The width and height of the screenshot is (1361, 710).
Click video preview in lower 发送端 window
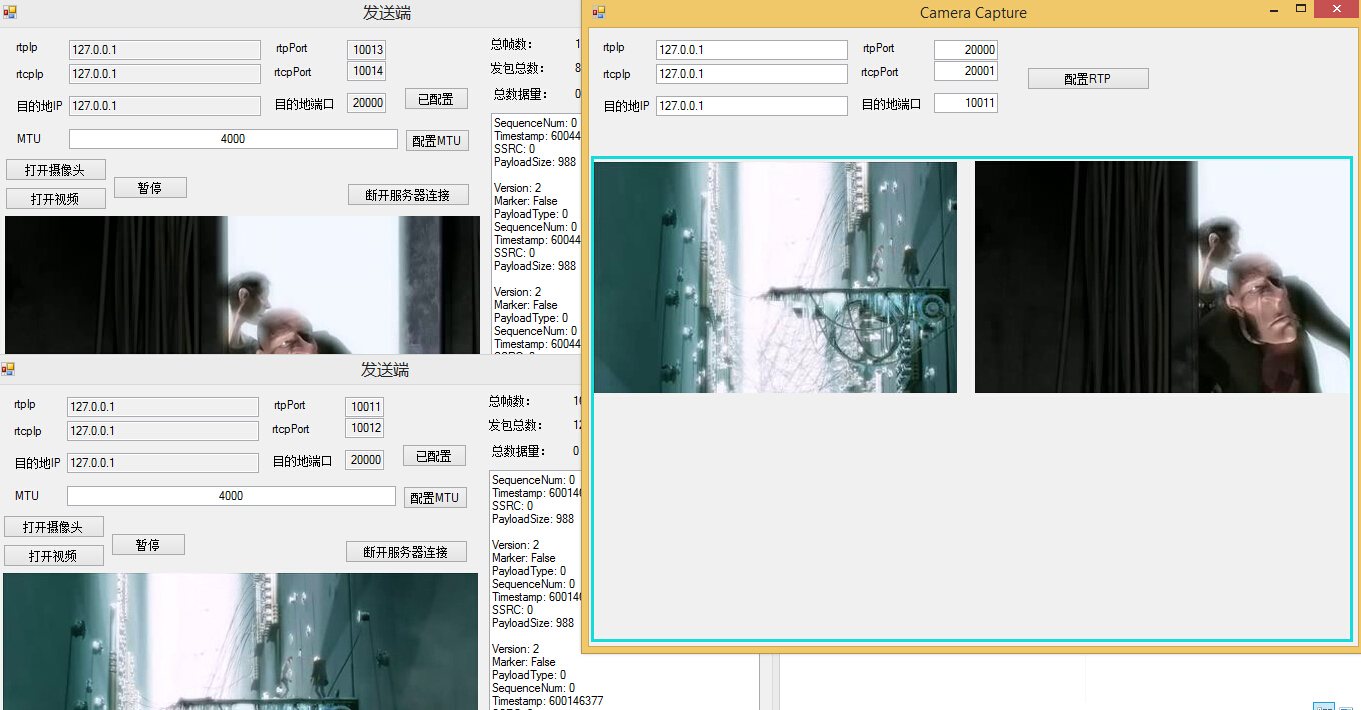pos(241,641)
